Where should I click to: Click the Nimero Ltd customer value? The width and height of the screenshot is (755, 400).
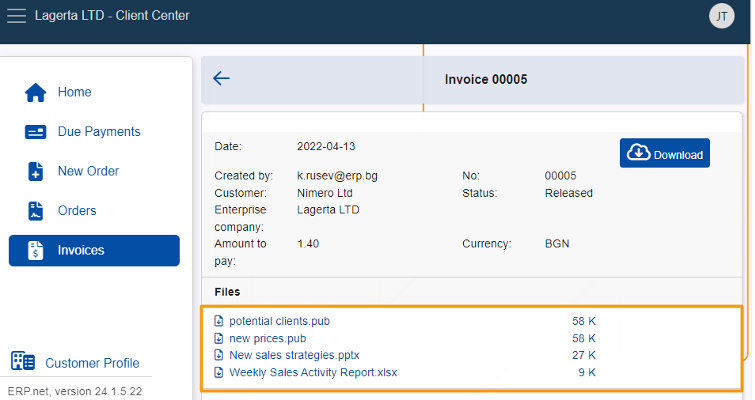[325, 193]
